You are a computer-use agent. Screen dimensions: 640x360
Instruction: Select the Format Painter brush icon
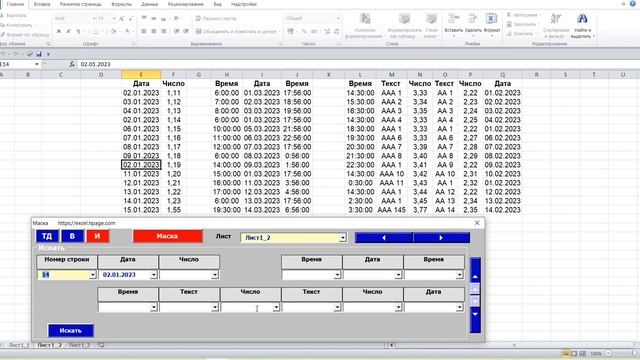point(2,35)
